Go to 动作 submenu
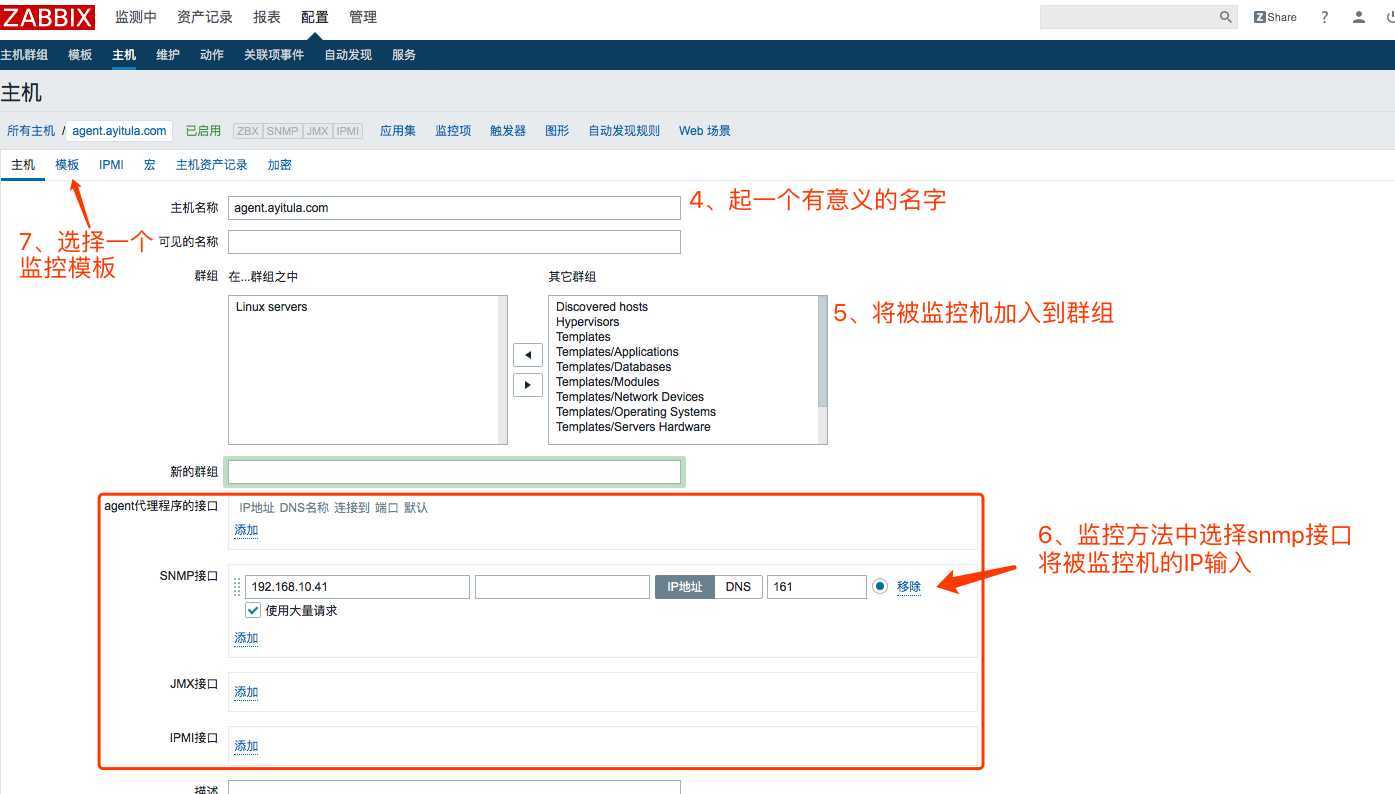 click(212, 55)
